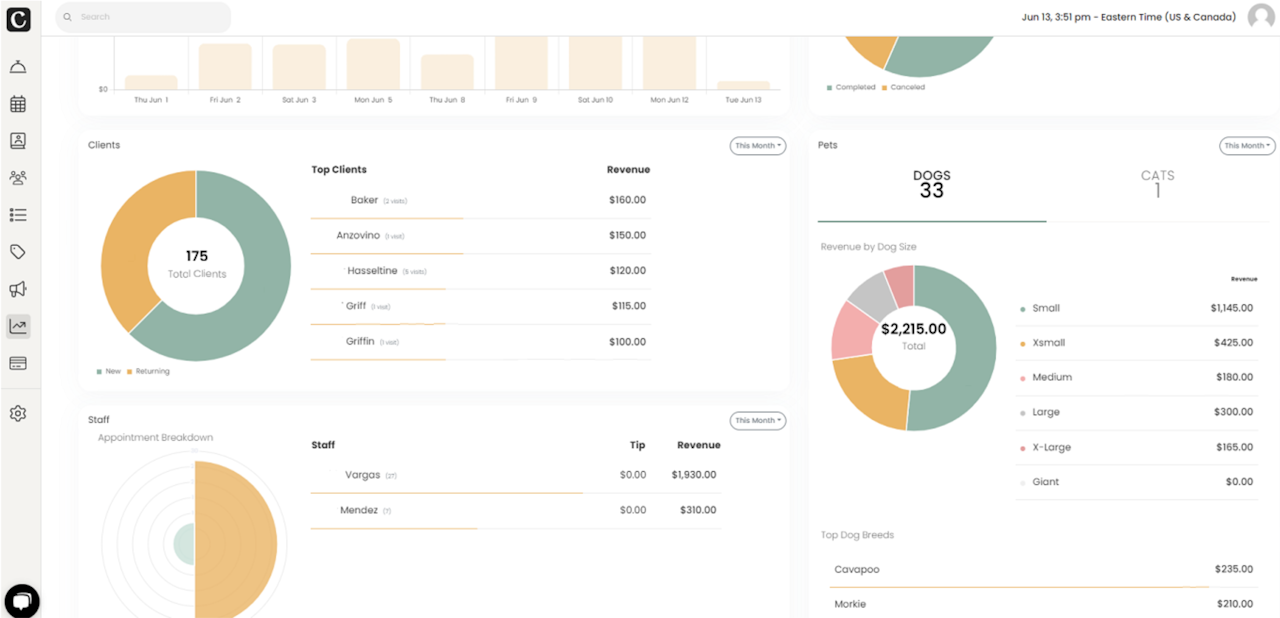Open the megaphone marketing icon
1280x618 pixels.
[x=18, y=289]
